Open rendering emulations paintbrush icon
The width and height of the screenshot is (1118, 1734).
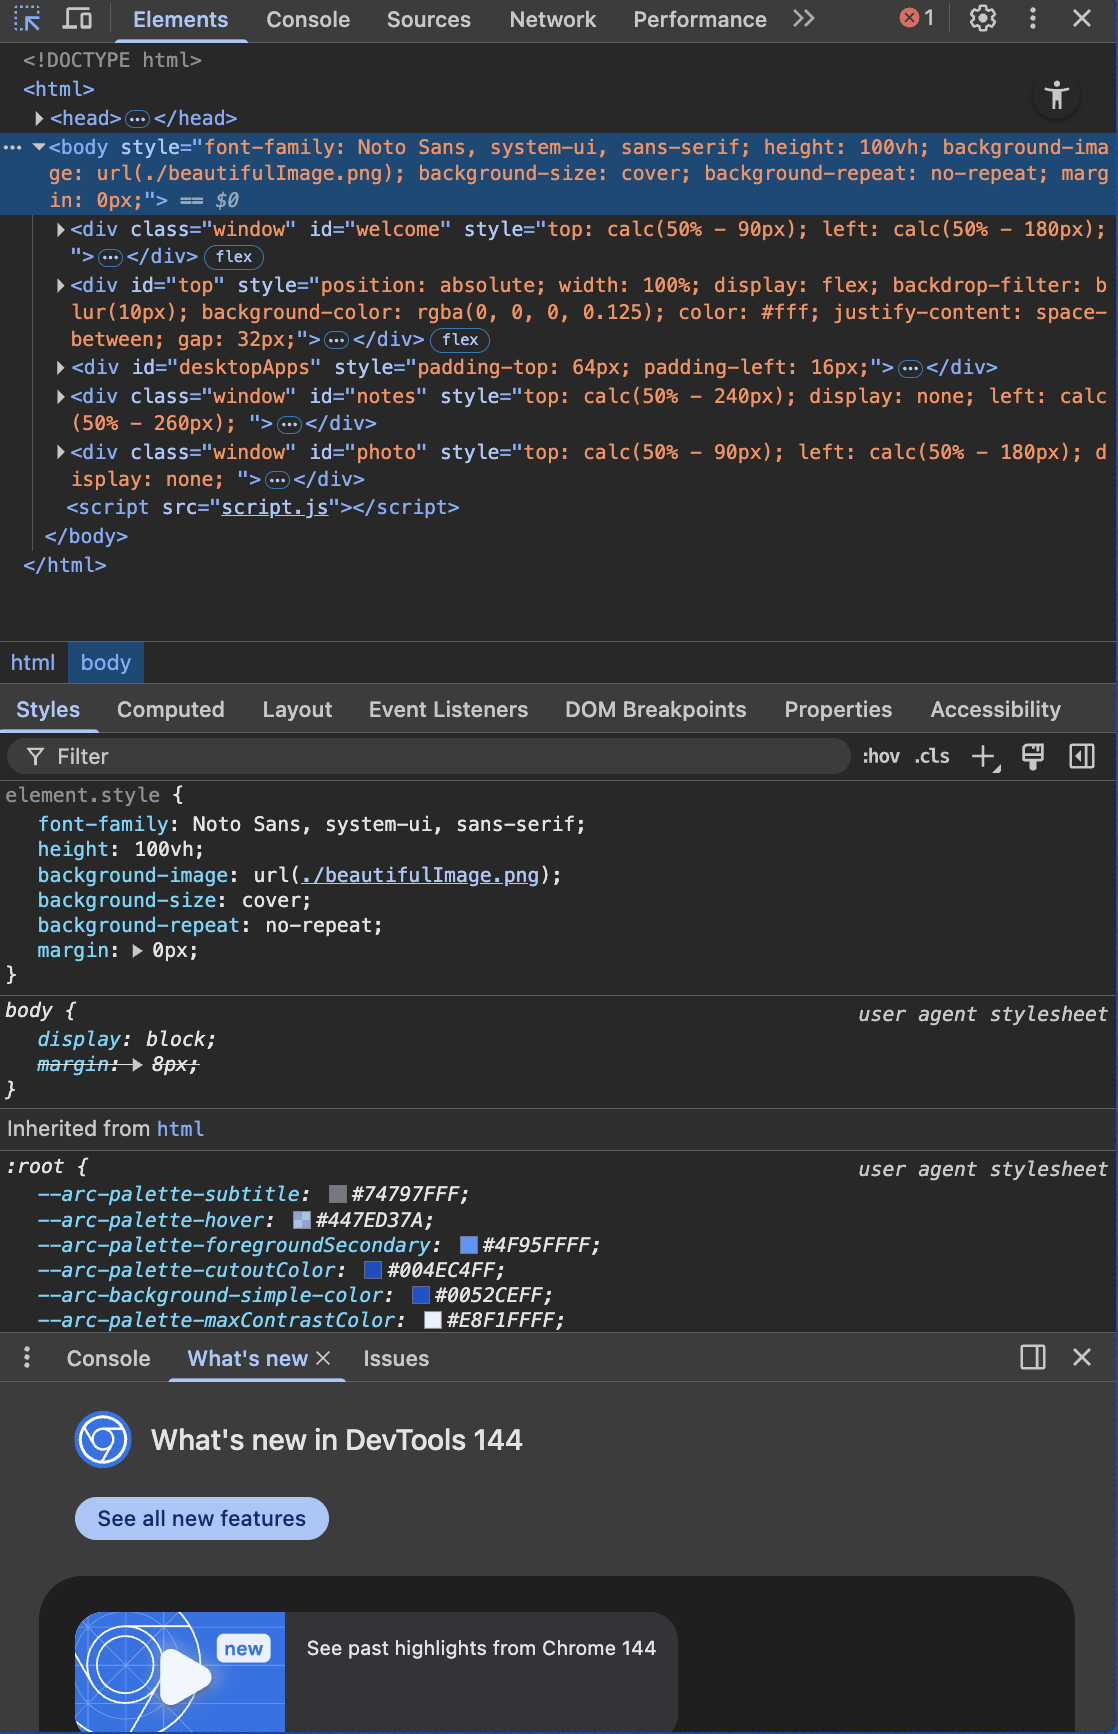tap(1033, 757)
